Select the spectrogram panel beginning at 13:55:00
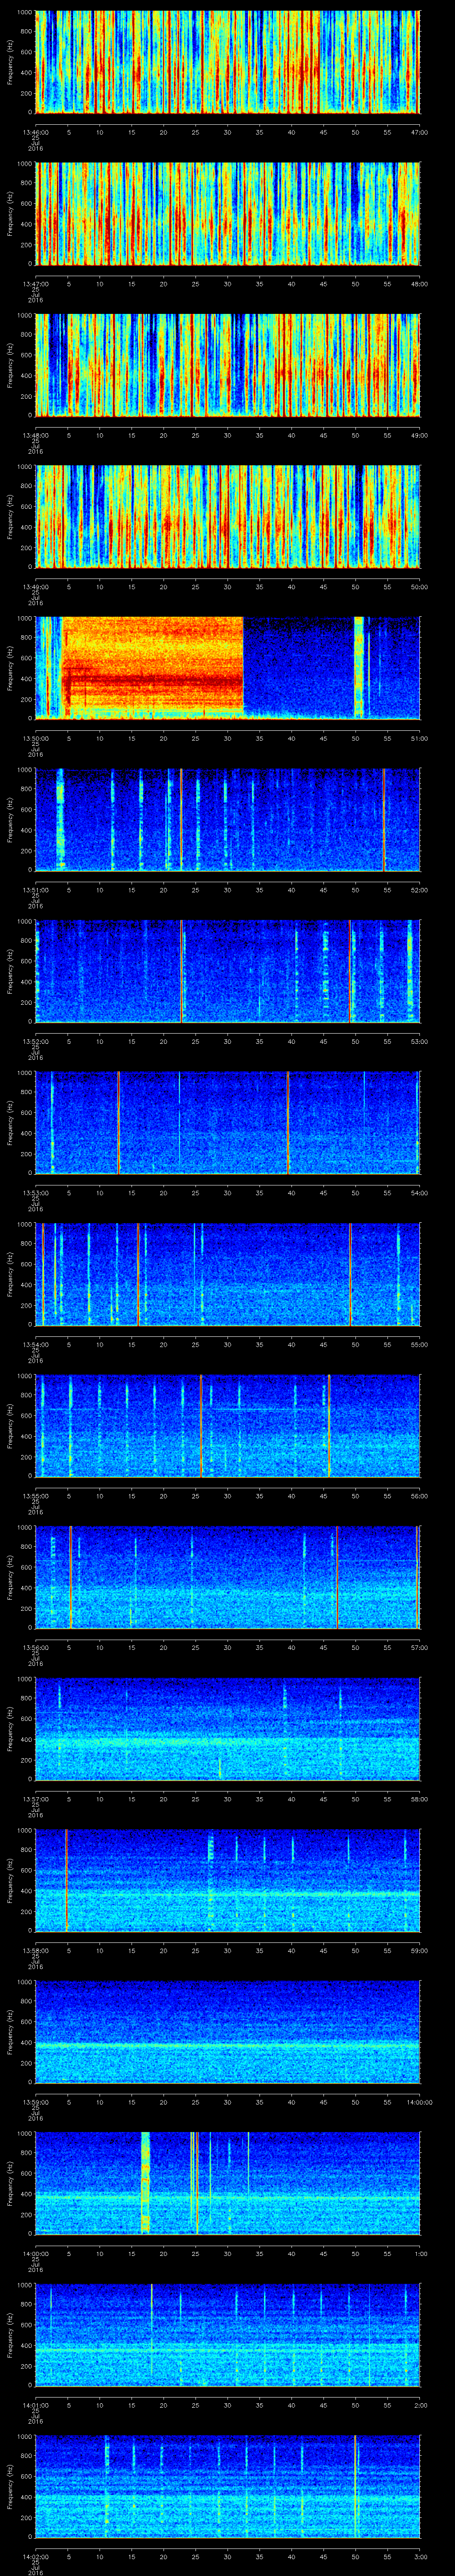Screen dimensions: 455x2576 228,1426
